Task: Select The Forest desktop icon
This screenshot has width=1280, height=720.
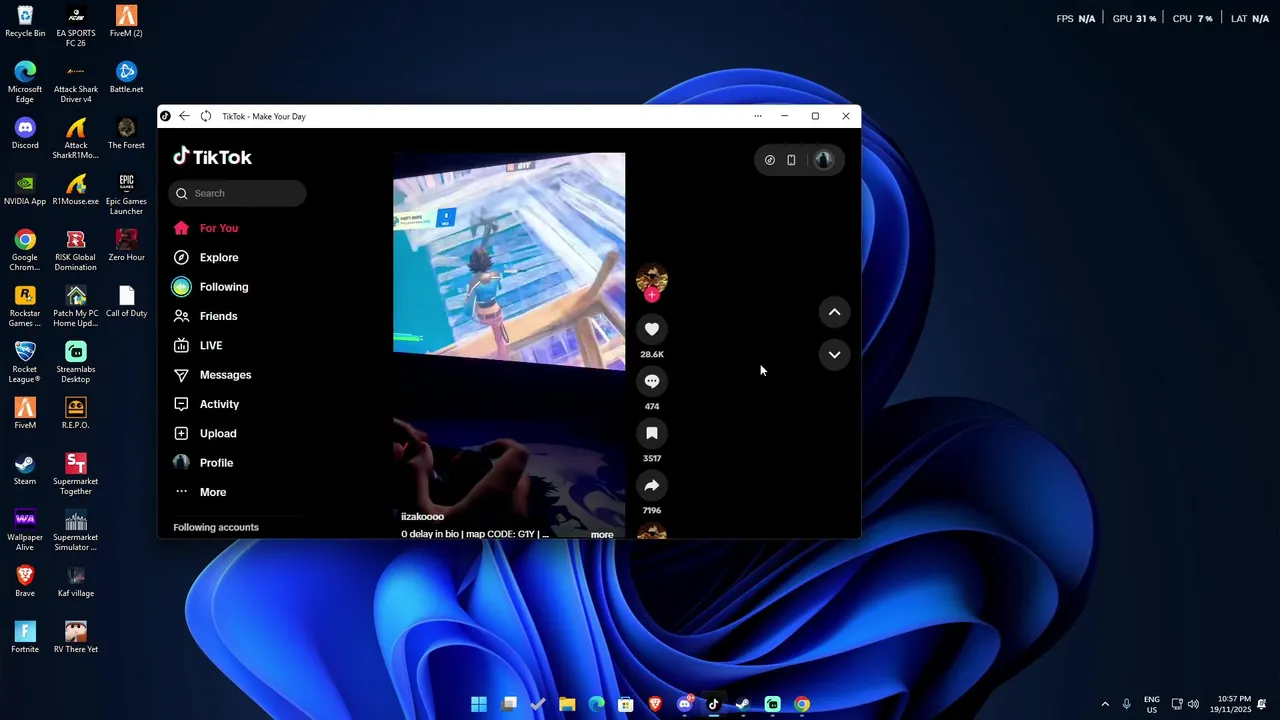Action: [x=126, y=134]
